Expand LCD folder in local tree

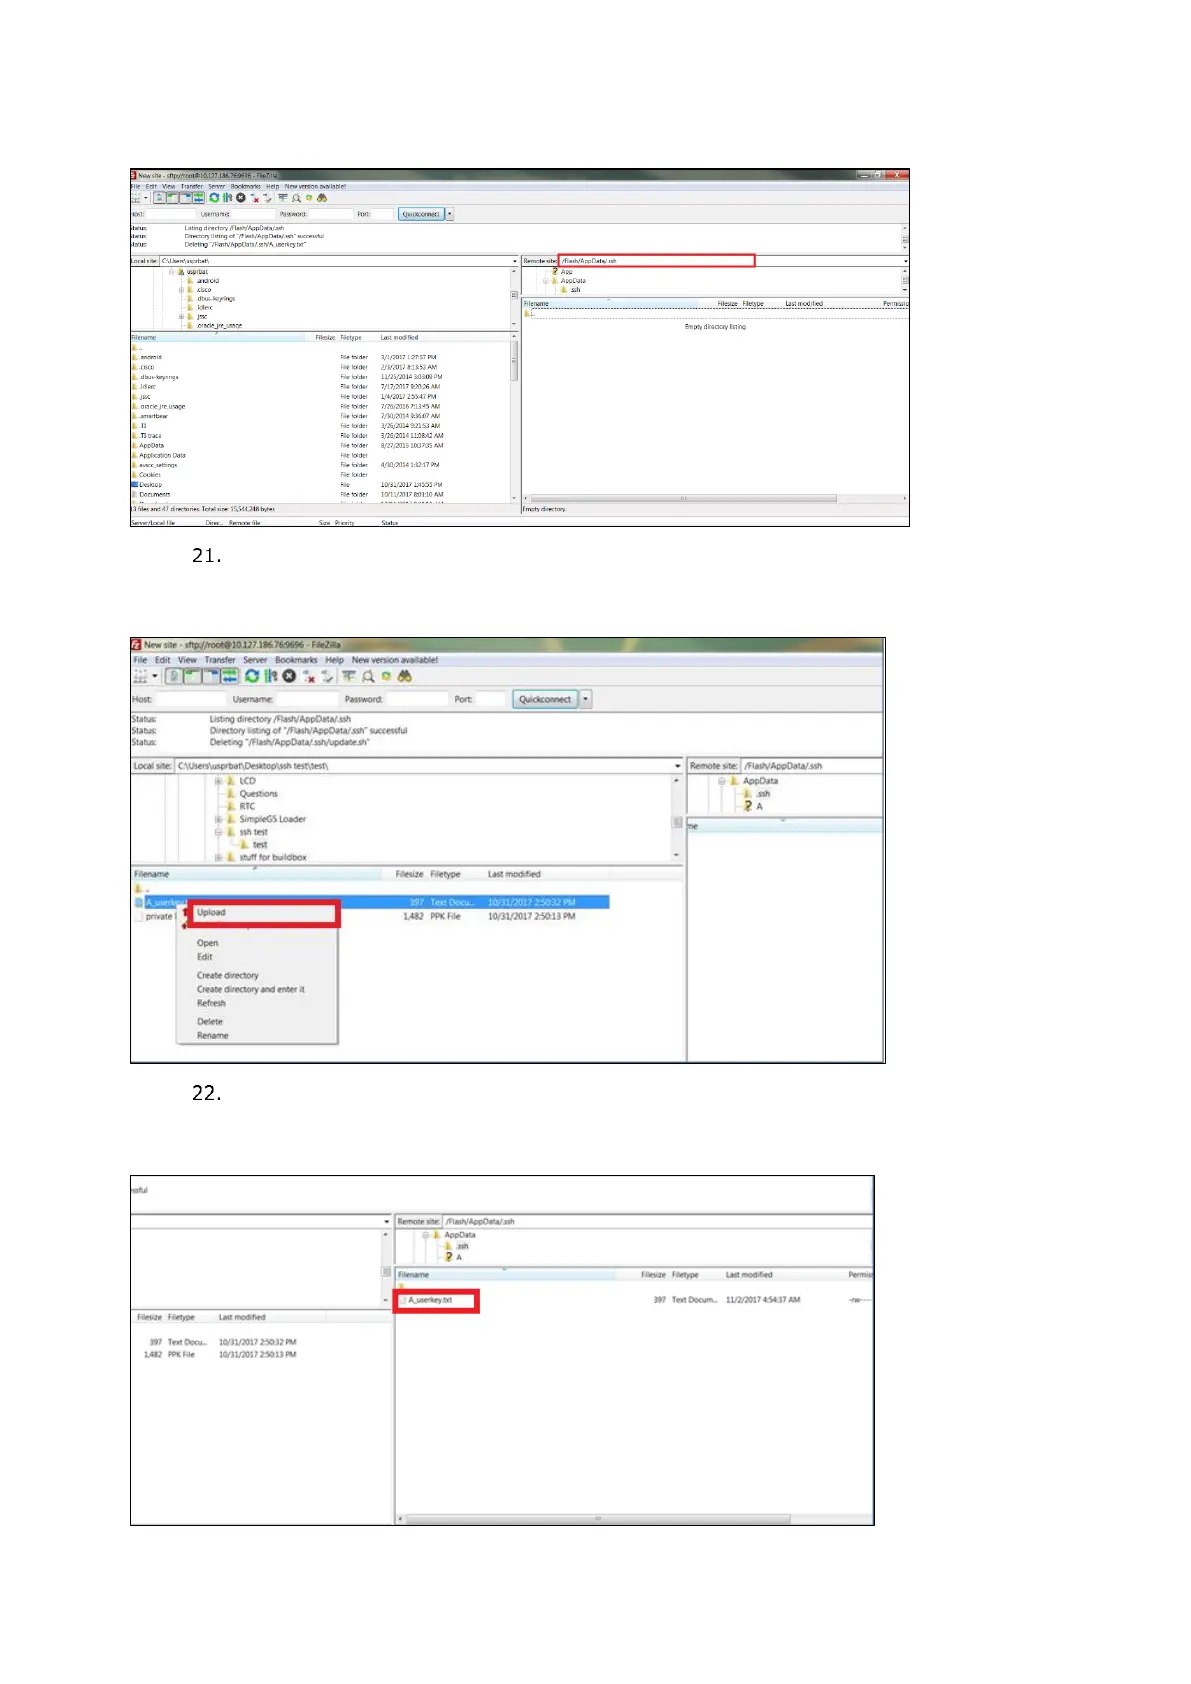point(218,781)
